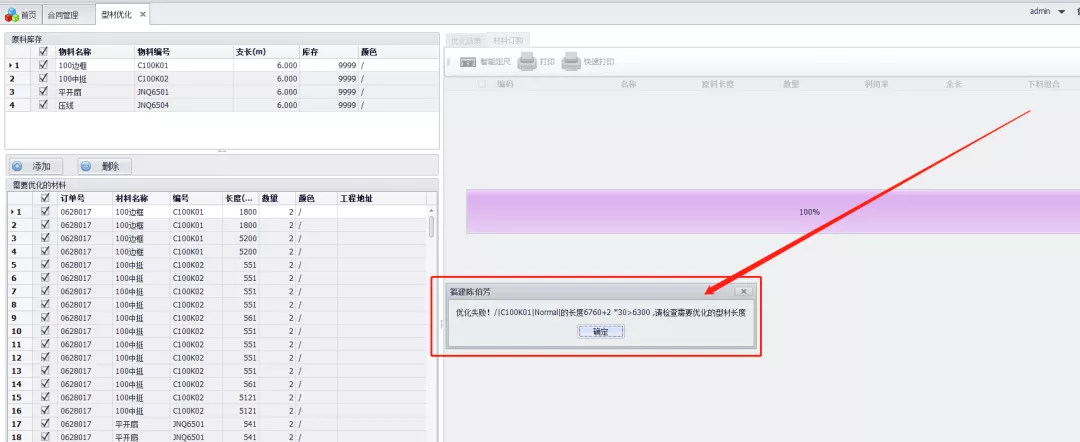This screenshot has height=442, width=1080.
Task: Click the 添加 button
Action: point(37,166)
